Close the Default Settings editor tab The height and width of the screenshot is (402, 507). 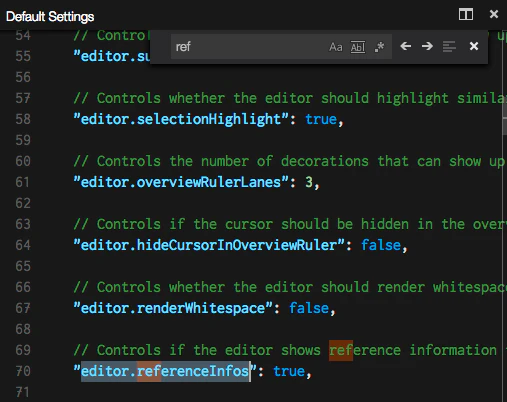coord(494,14)
